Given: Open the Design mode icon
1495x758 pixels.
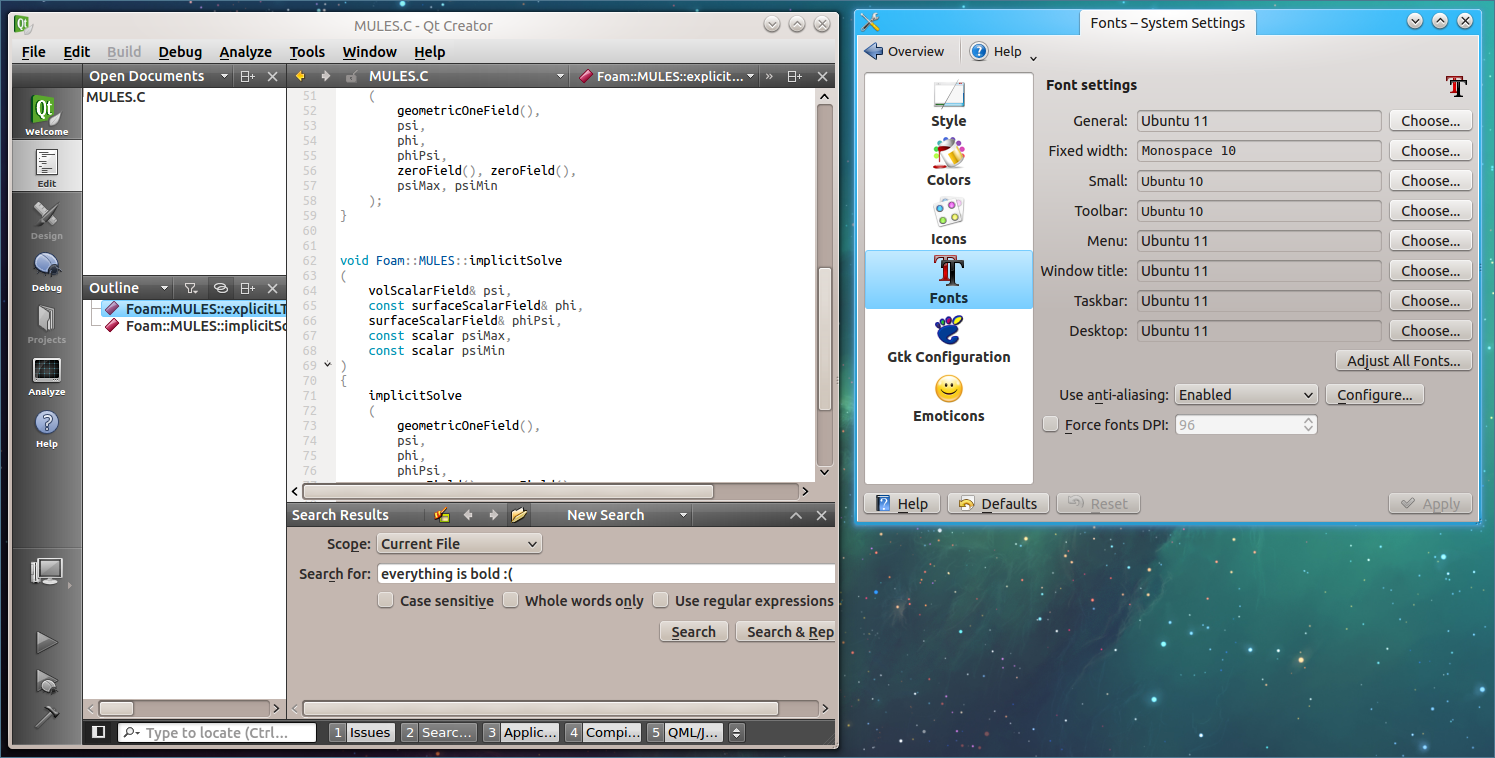Looking at the screenshot, I should point(47,218).
